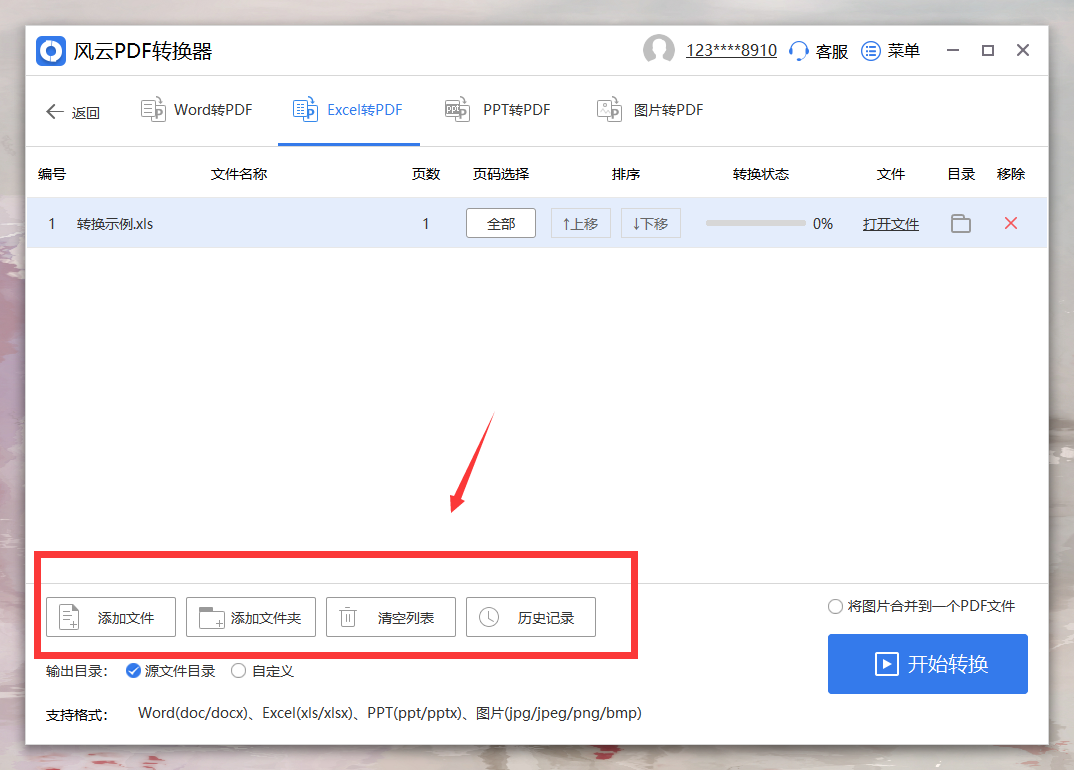The height and width of the screenshot is (770, 1074).
Task: Select page range 全部 button
Action: pos(501,223)
